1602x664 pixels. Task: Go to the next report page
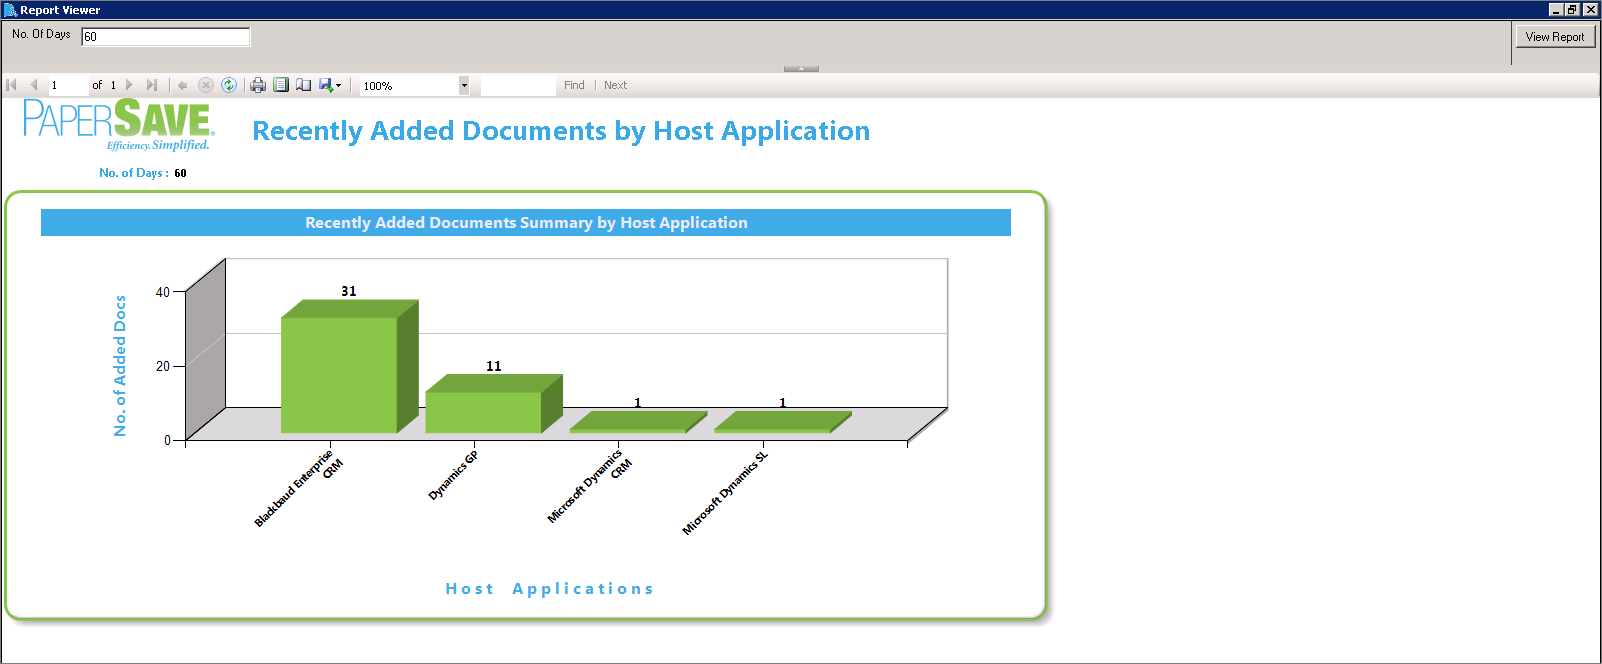[x=129, y=85]
